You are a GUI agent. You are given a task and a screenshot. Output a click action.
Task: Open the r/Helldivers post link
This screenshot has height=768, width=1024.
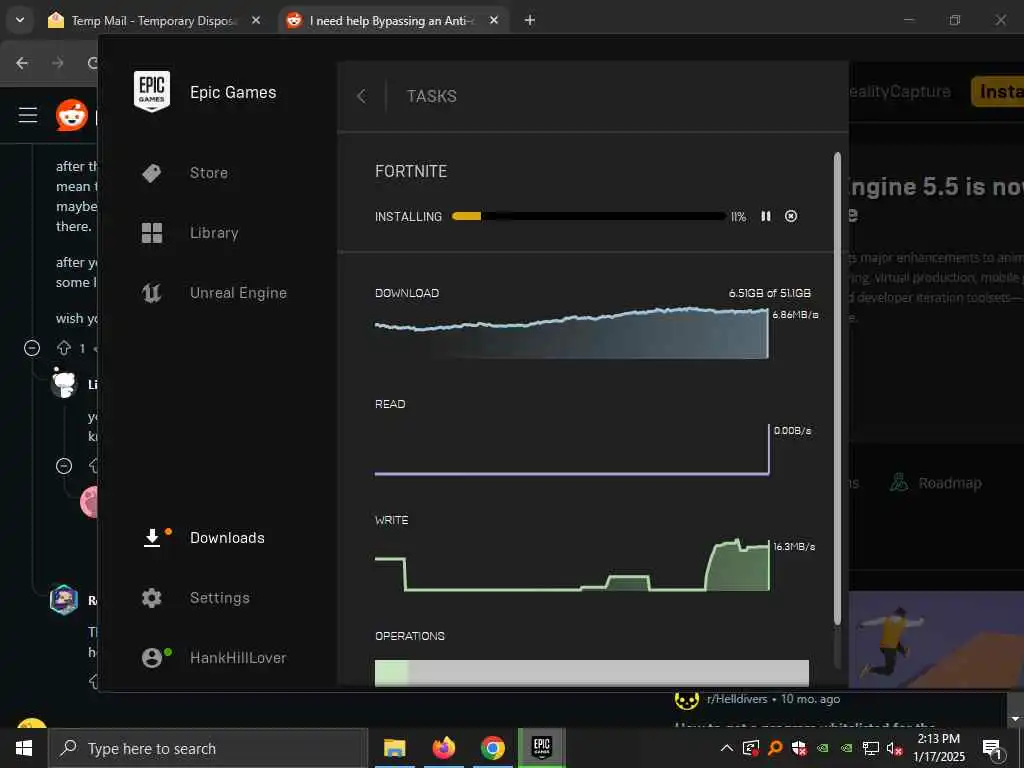pos(737,699)
